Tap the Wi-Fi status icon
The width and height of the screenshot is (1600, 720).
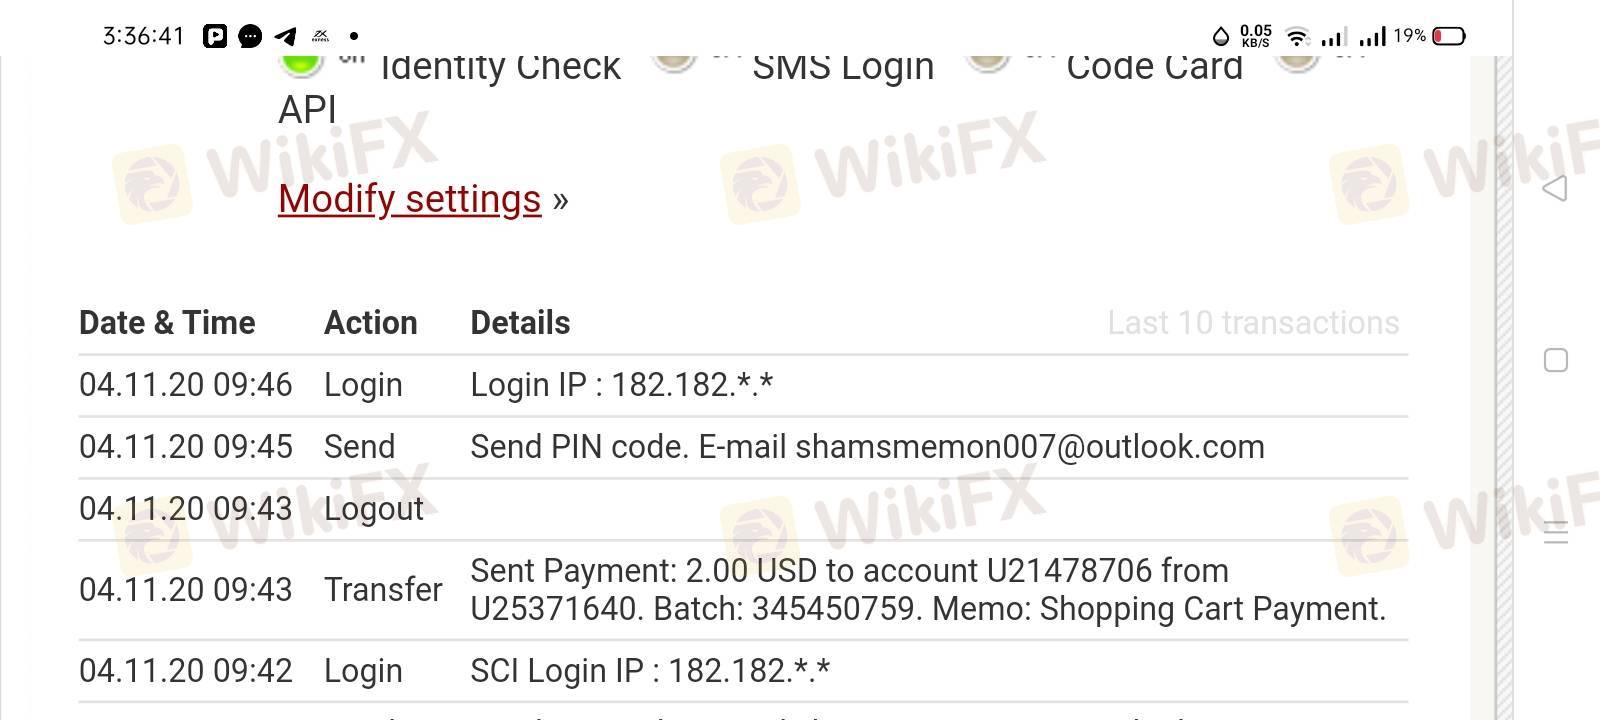tap(1297, 37)
